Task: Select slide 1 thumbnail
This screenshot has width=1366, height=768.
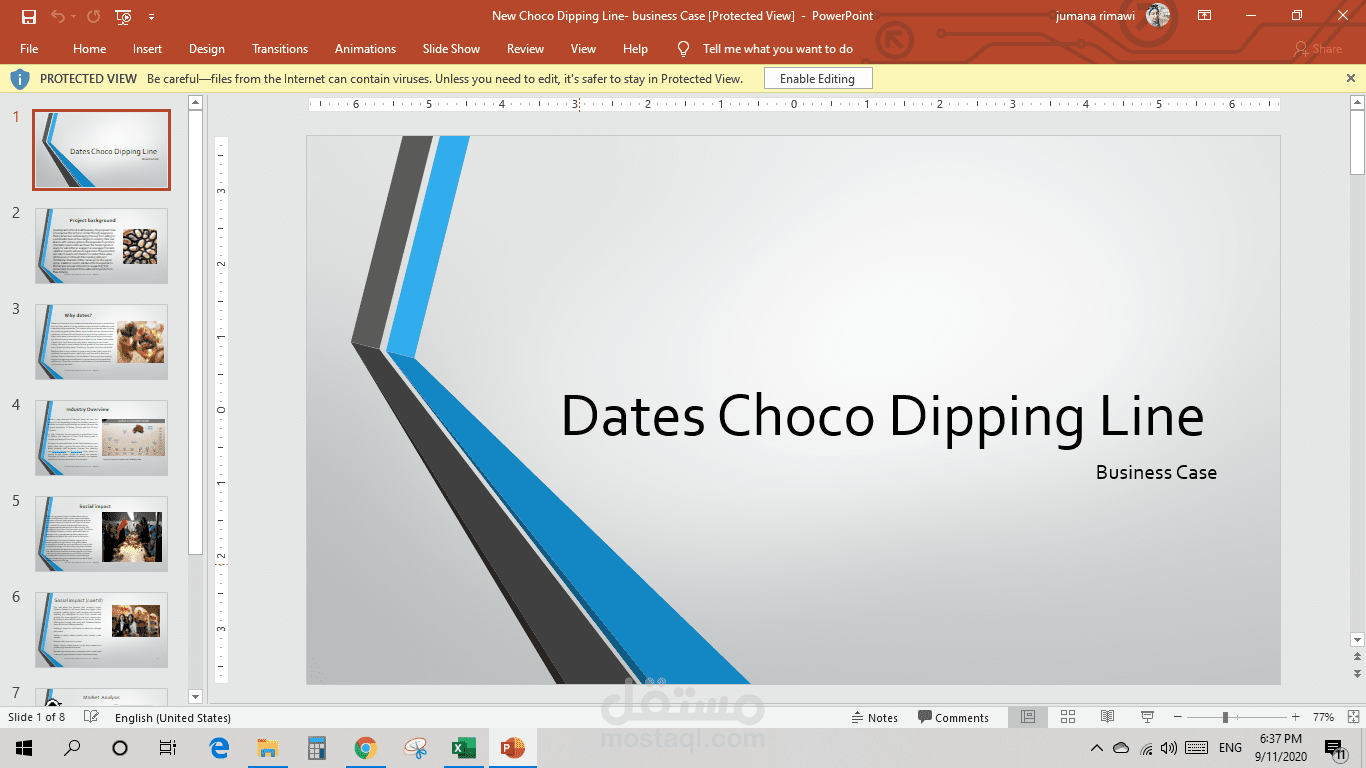Action: (x=101, y=150)
